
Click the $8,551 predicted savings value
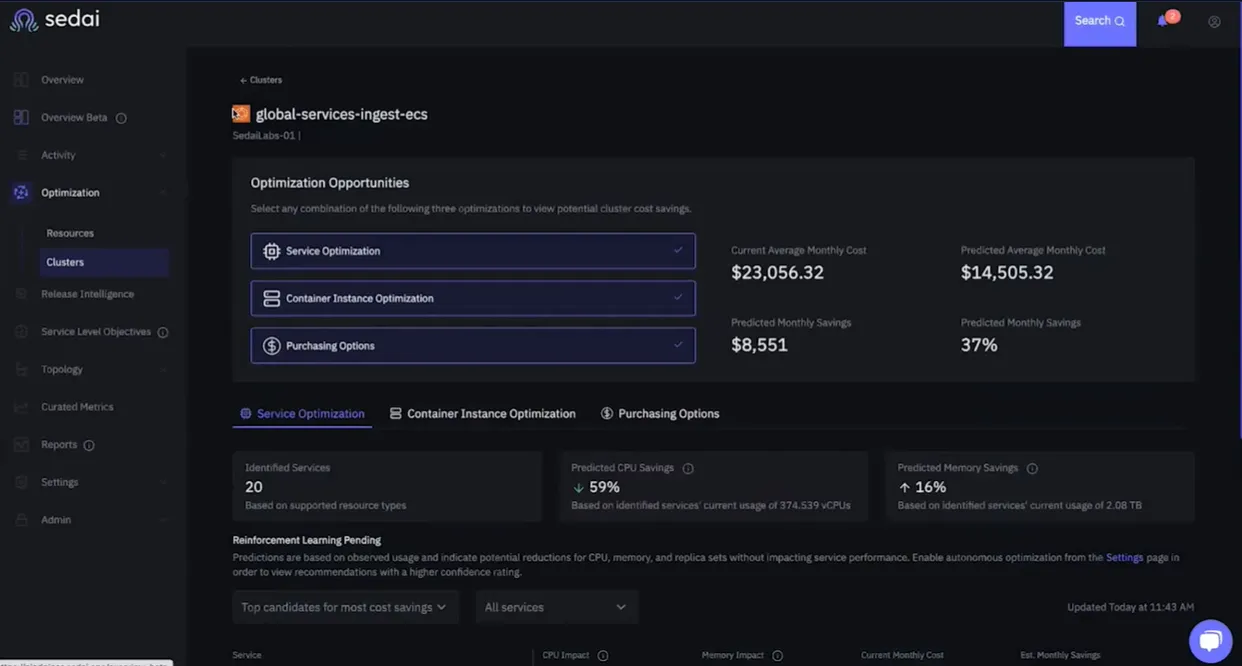(759, 345)
